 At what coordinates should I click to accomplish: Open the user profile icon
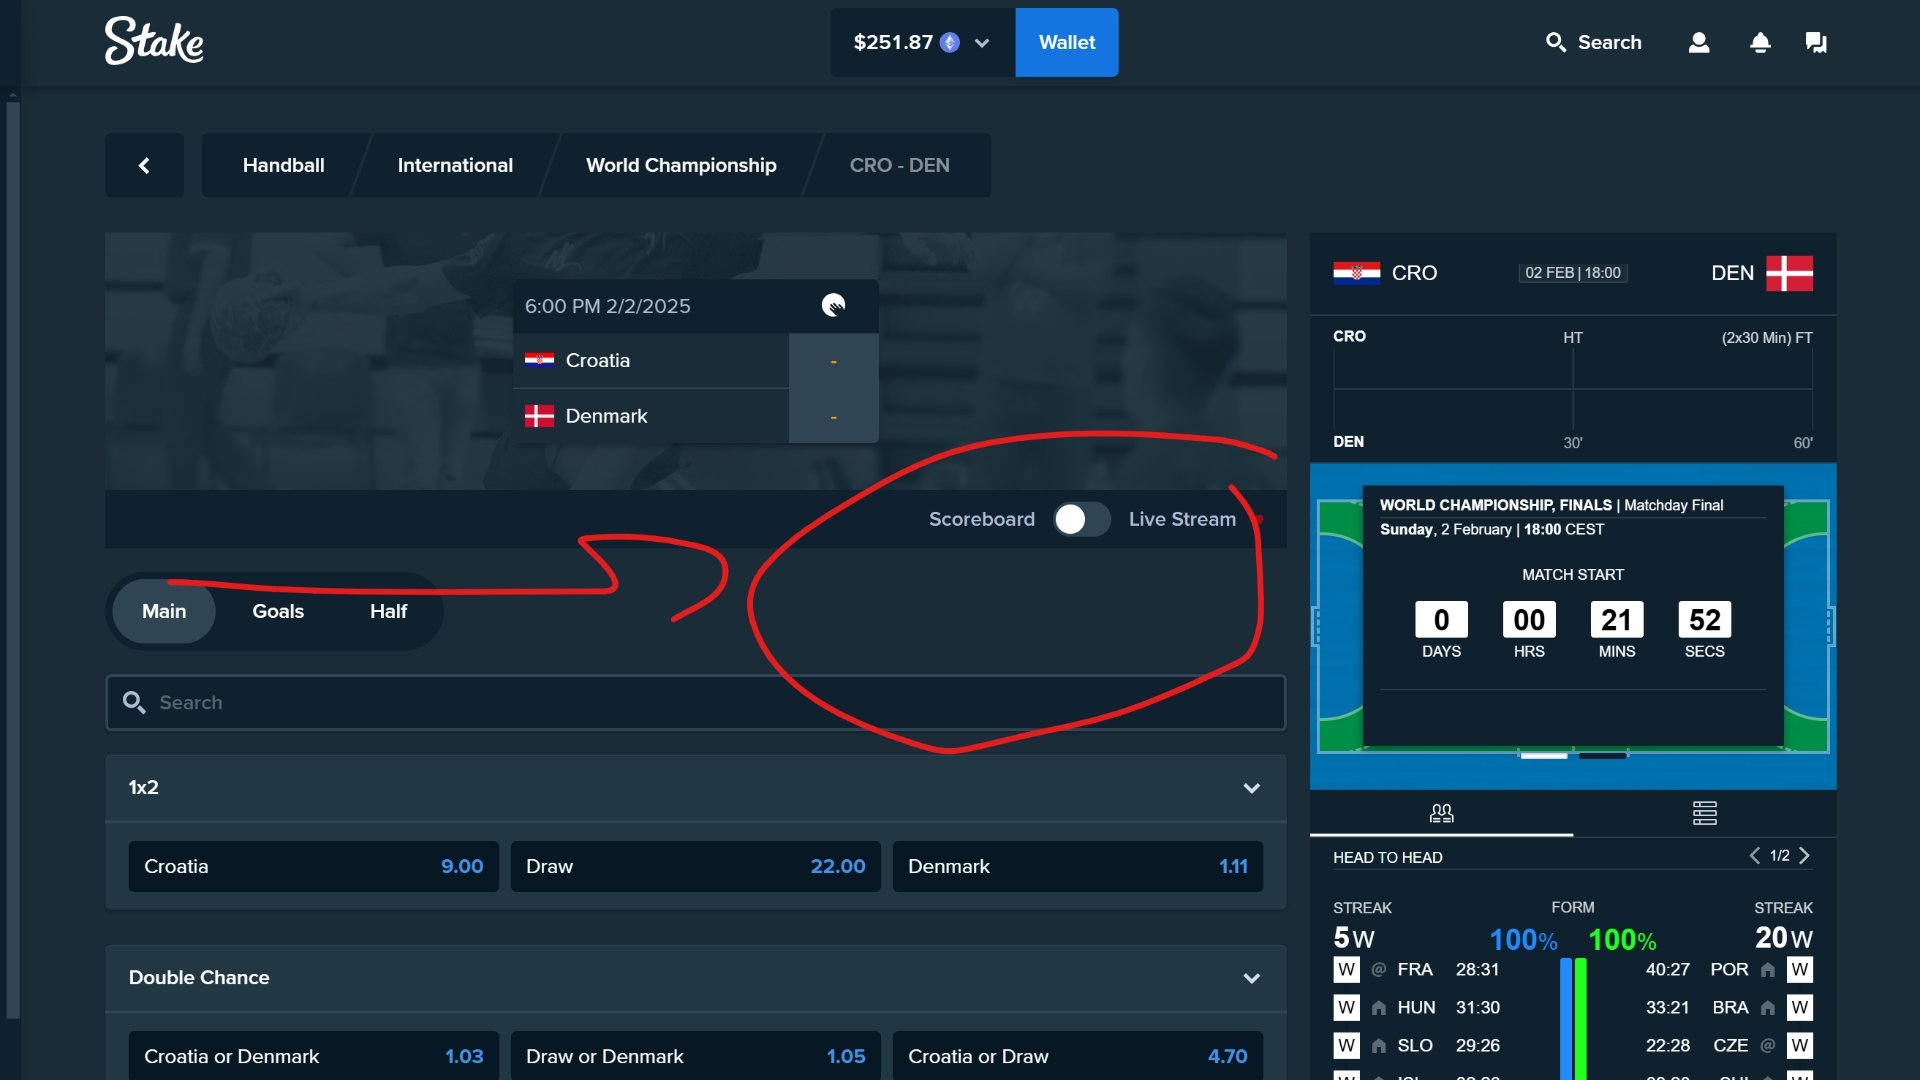[x=1698, y=42]
